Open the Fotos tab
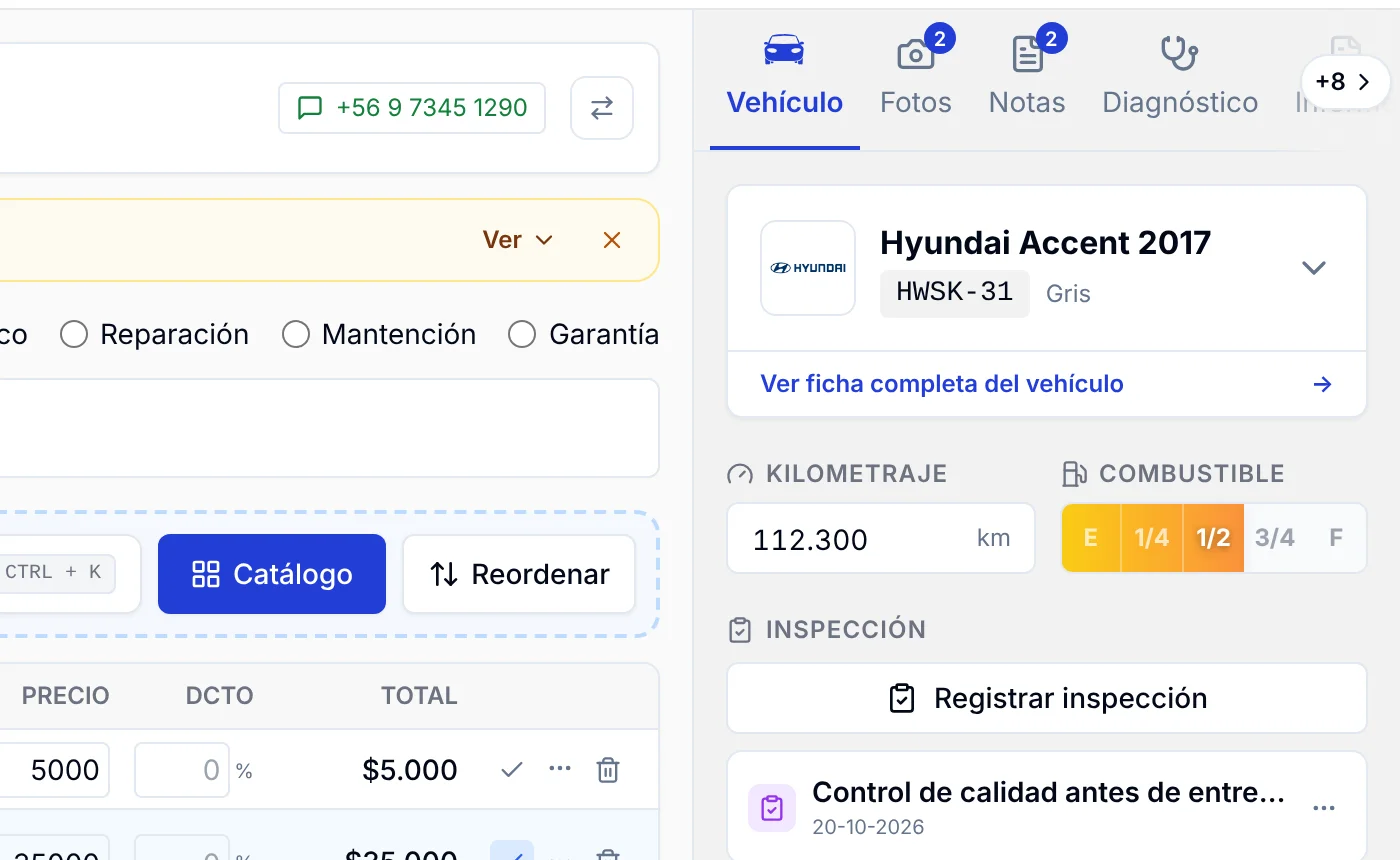 [916, 76]
